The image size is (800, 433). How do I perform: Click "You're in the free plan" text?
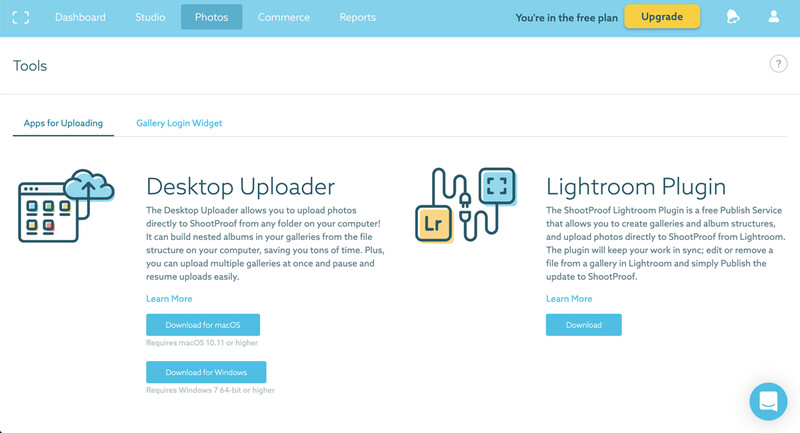(566, 18)
